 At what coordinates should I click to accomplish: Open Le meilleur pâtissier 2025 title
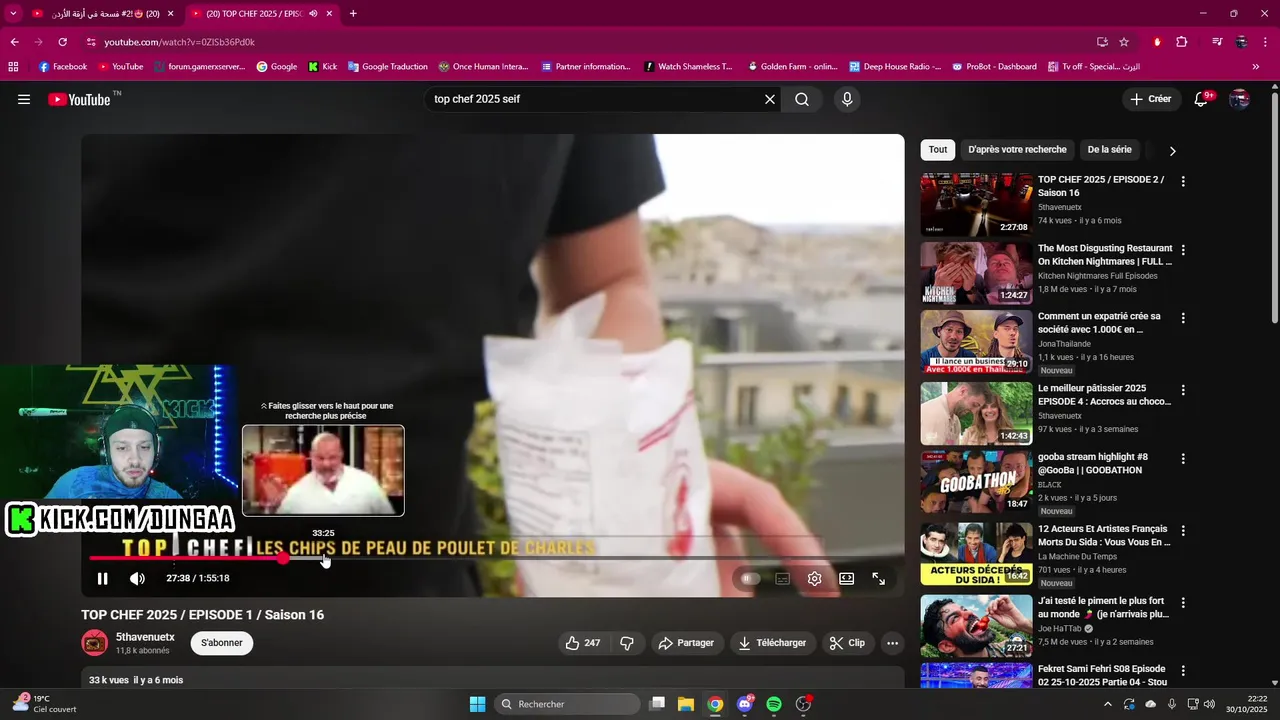[x=1104, y=395]
